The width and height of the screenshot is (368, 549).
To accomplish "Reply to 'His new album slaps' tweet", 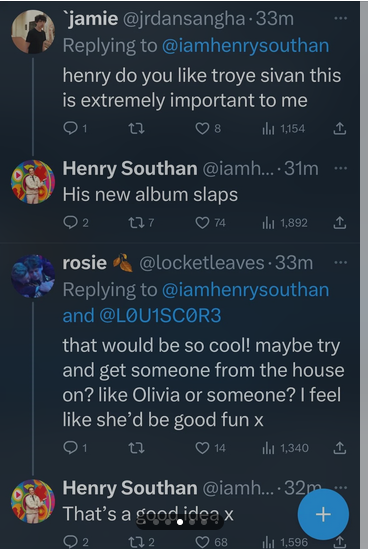I will (76, 223).
